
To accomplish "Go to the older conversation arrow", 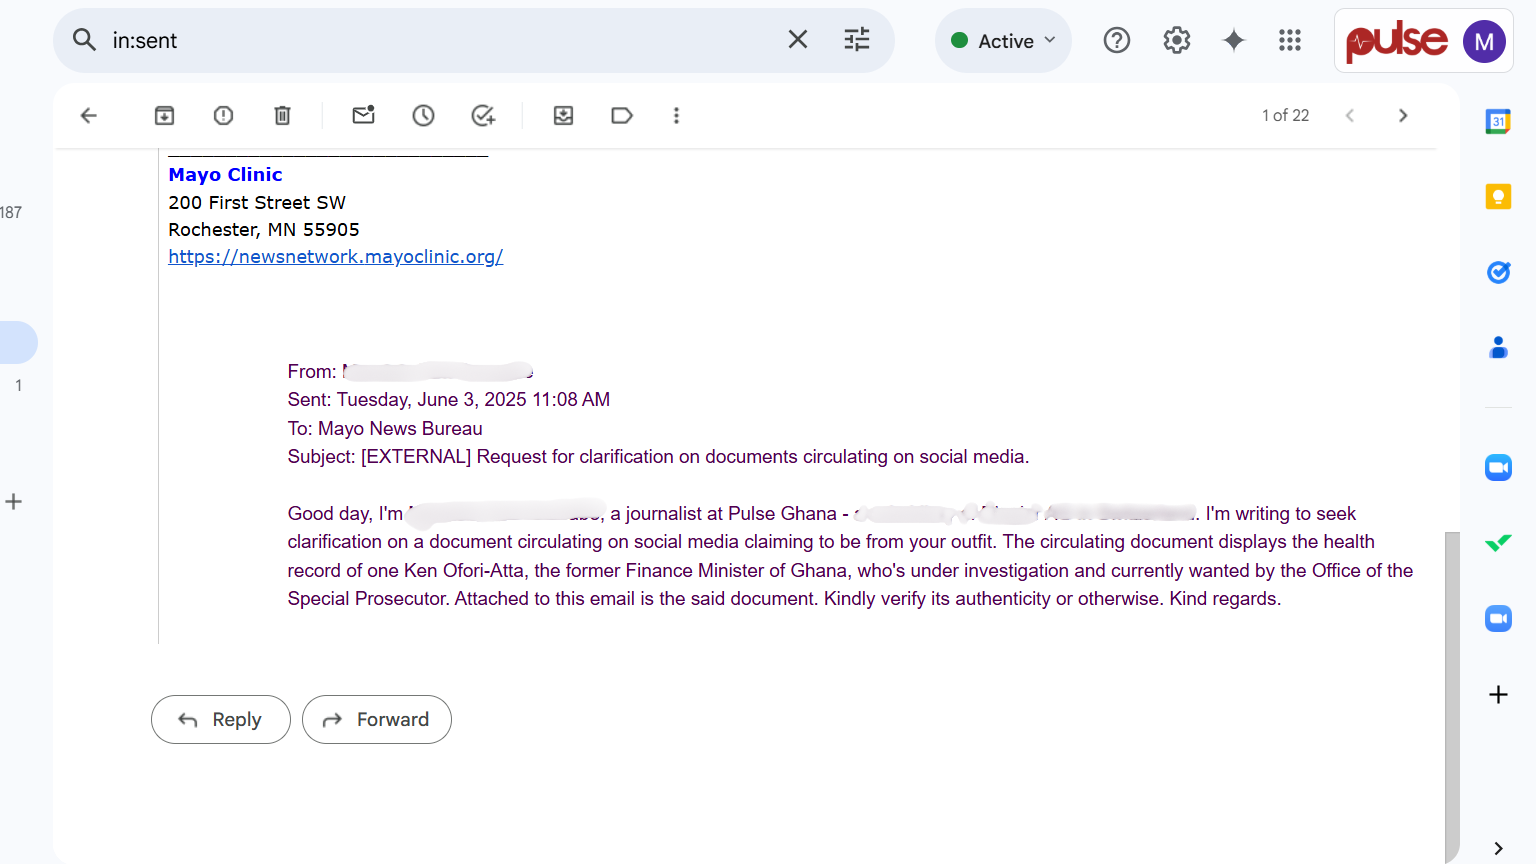I will [1403, 116].
